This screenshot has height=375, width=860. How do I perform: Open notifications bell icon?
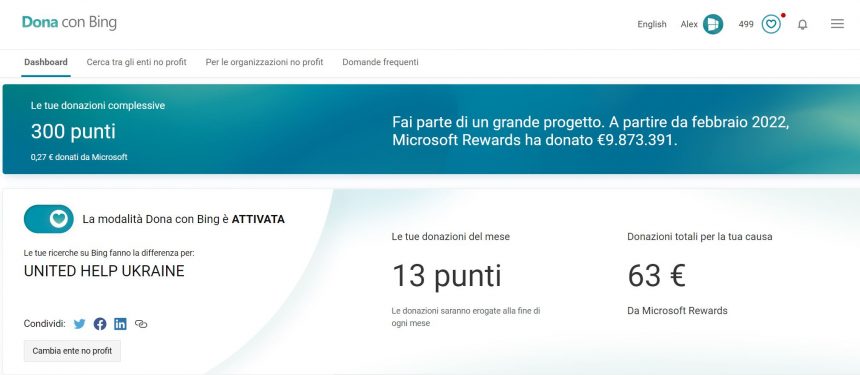point(802,24)
